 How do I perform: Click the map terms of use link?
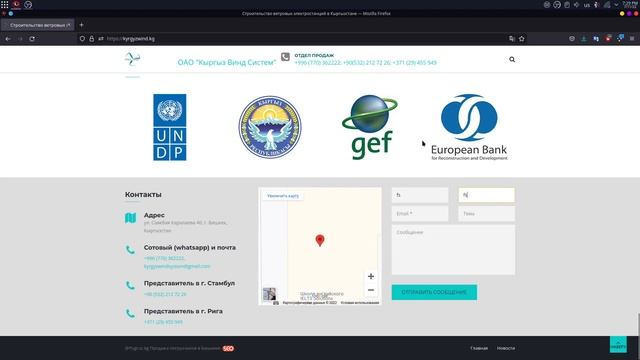click(360, 303)
